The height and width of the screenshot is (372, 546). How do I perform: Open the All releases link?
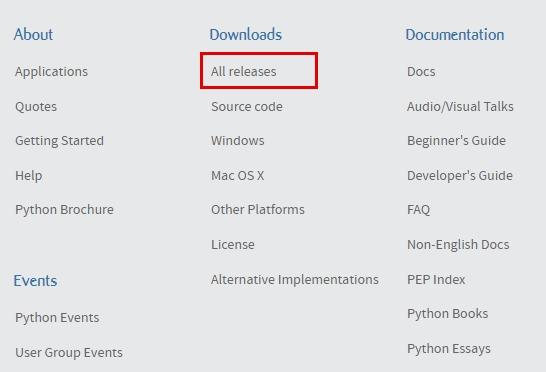[243, 71]
